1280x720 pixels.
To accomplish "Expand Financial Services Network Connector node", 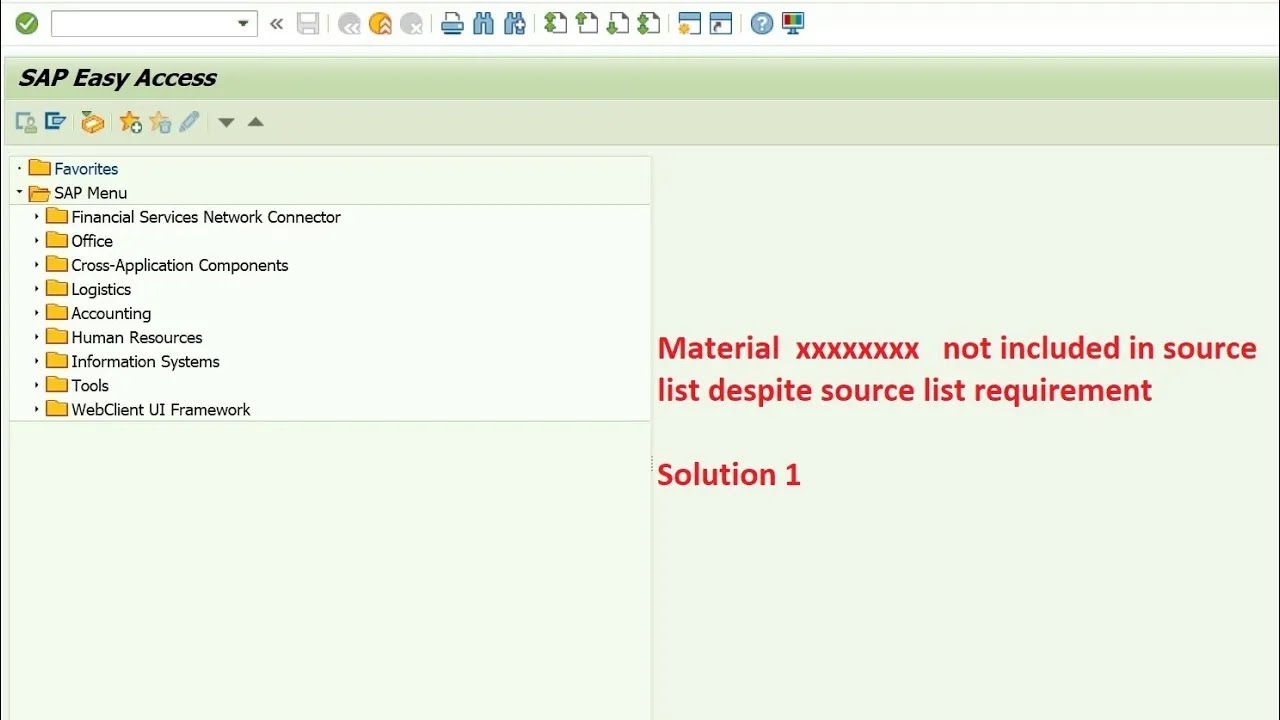I will (x=36, y=216).
